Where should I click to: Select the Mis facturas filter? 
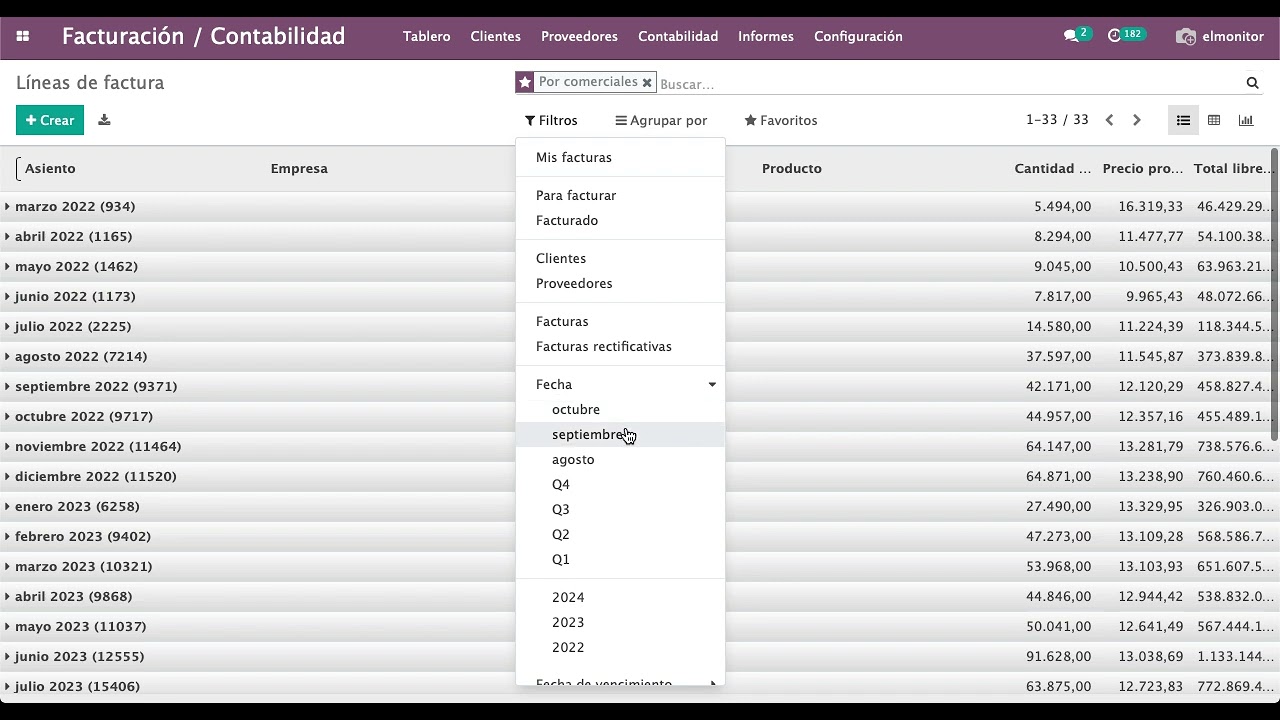tap(620, 157)
